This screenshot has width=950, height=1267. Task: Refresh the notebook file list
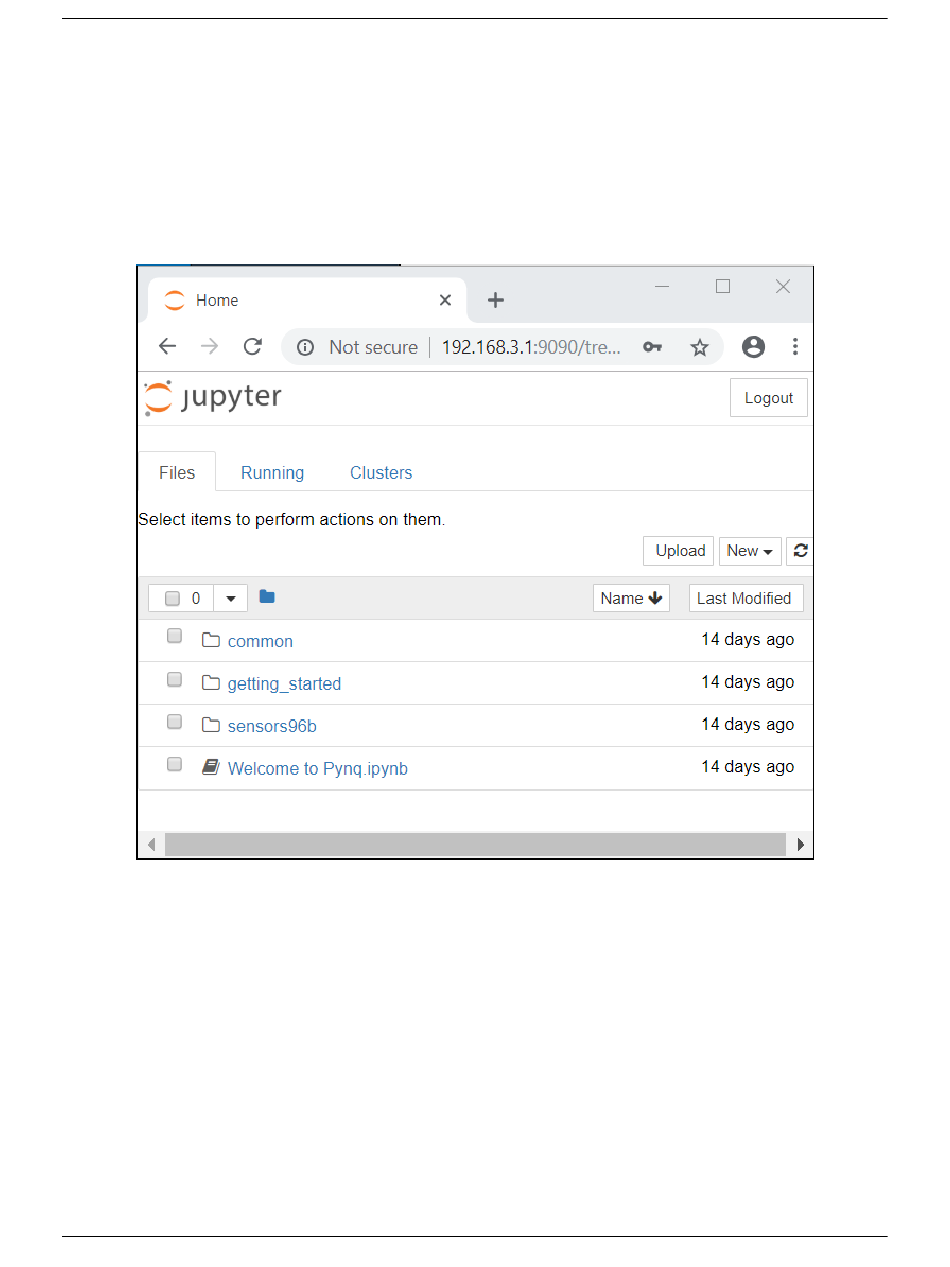point(800,550)
